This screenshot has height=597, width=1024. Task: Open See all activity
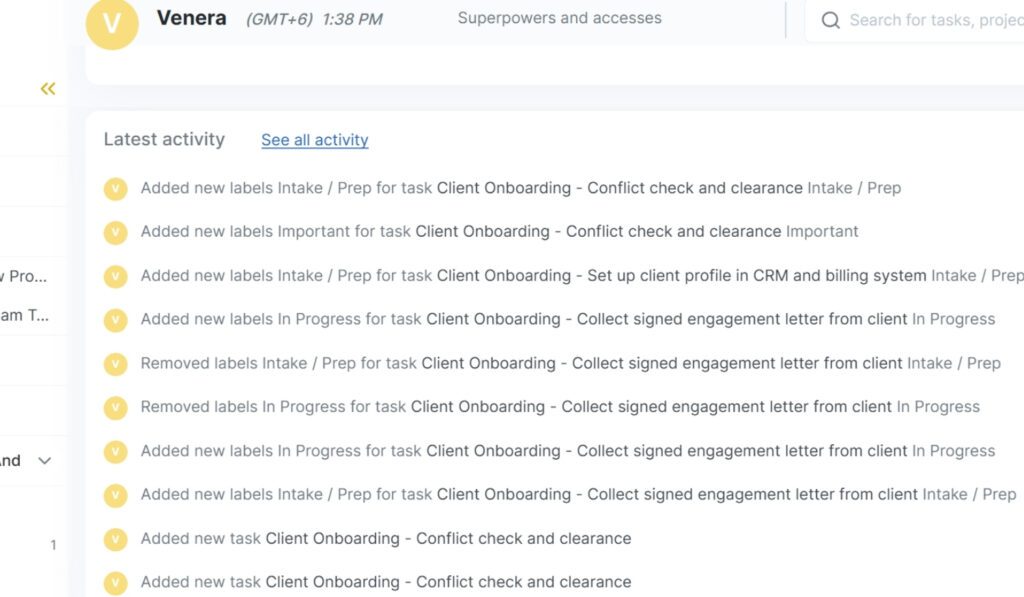[x=314, y=140]
